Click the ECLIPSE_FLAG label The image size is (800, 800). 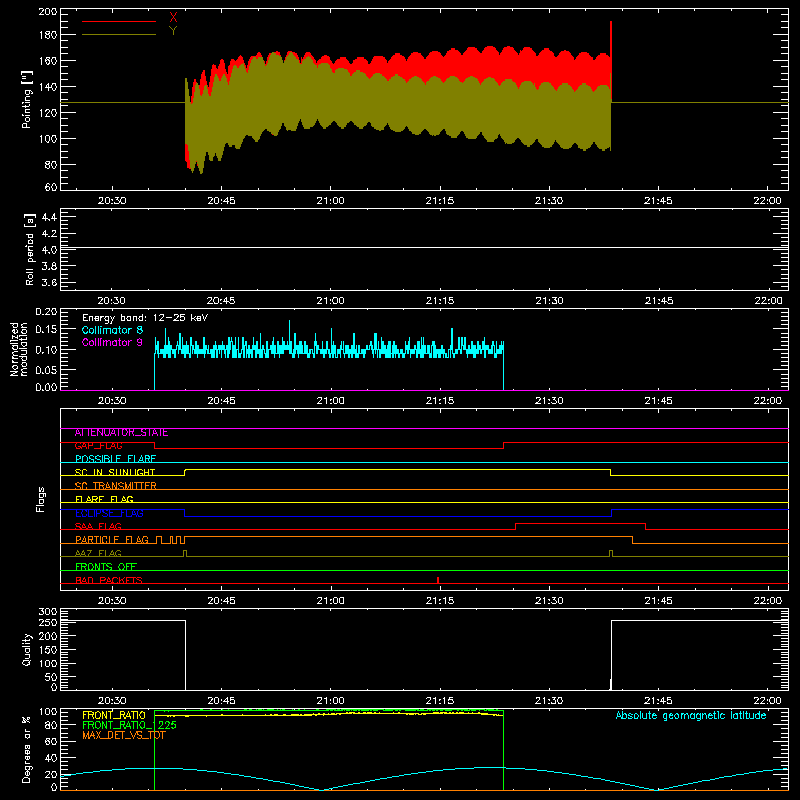pyautogui.click(x=109, y=513)
